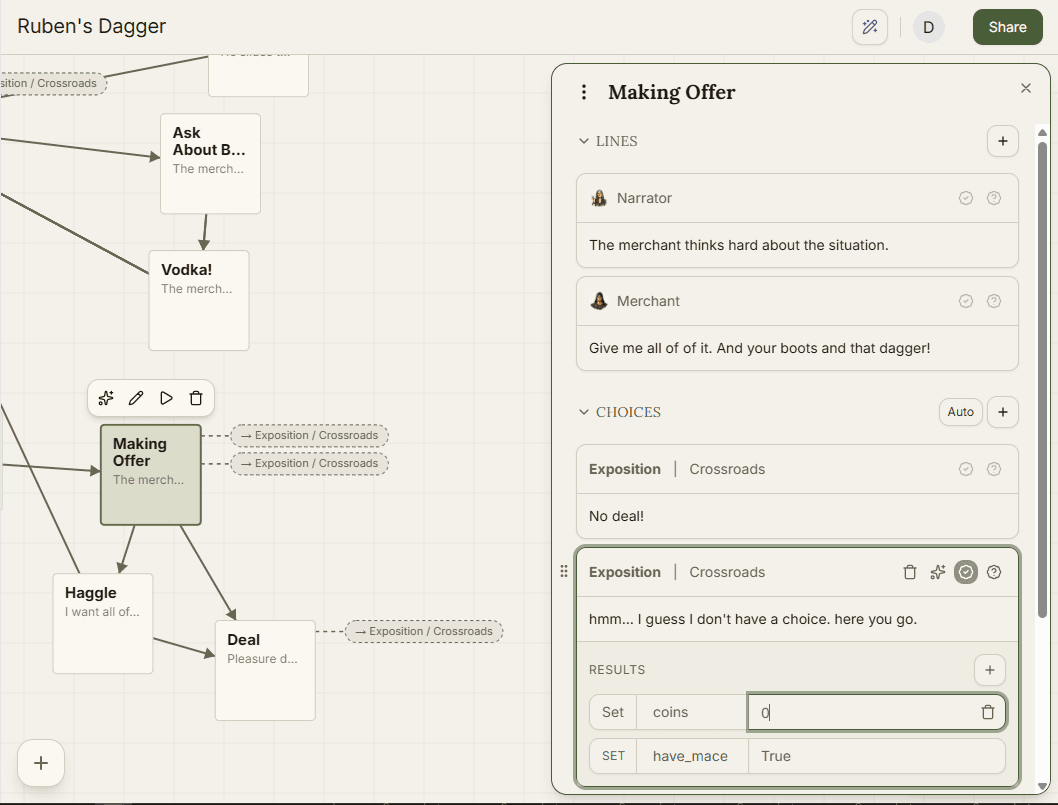Click sparkle AI icon on selected choice
The image size is (1058, 805).
(937, 572)
